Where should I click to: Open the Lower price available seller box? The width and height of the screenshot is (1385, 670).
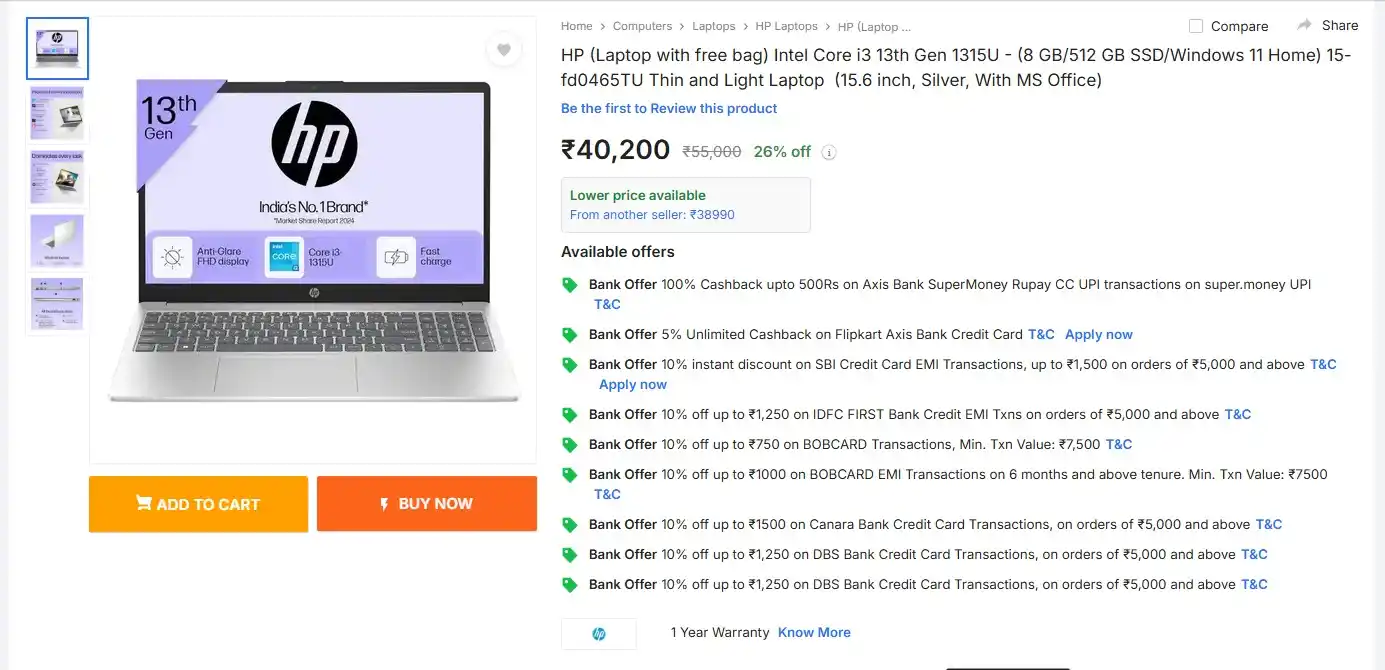(685, 205)
